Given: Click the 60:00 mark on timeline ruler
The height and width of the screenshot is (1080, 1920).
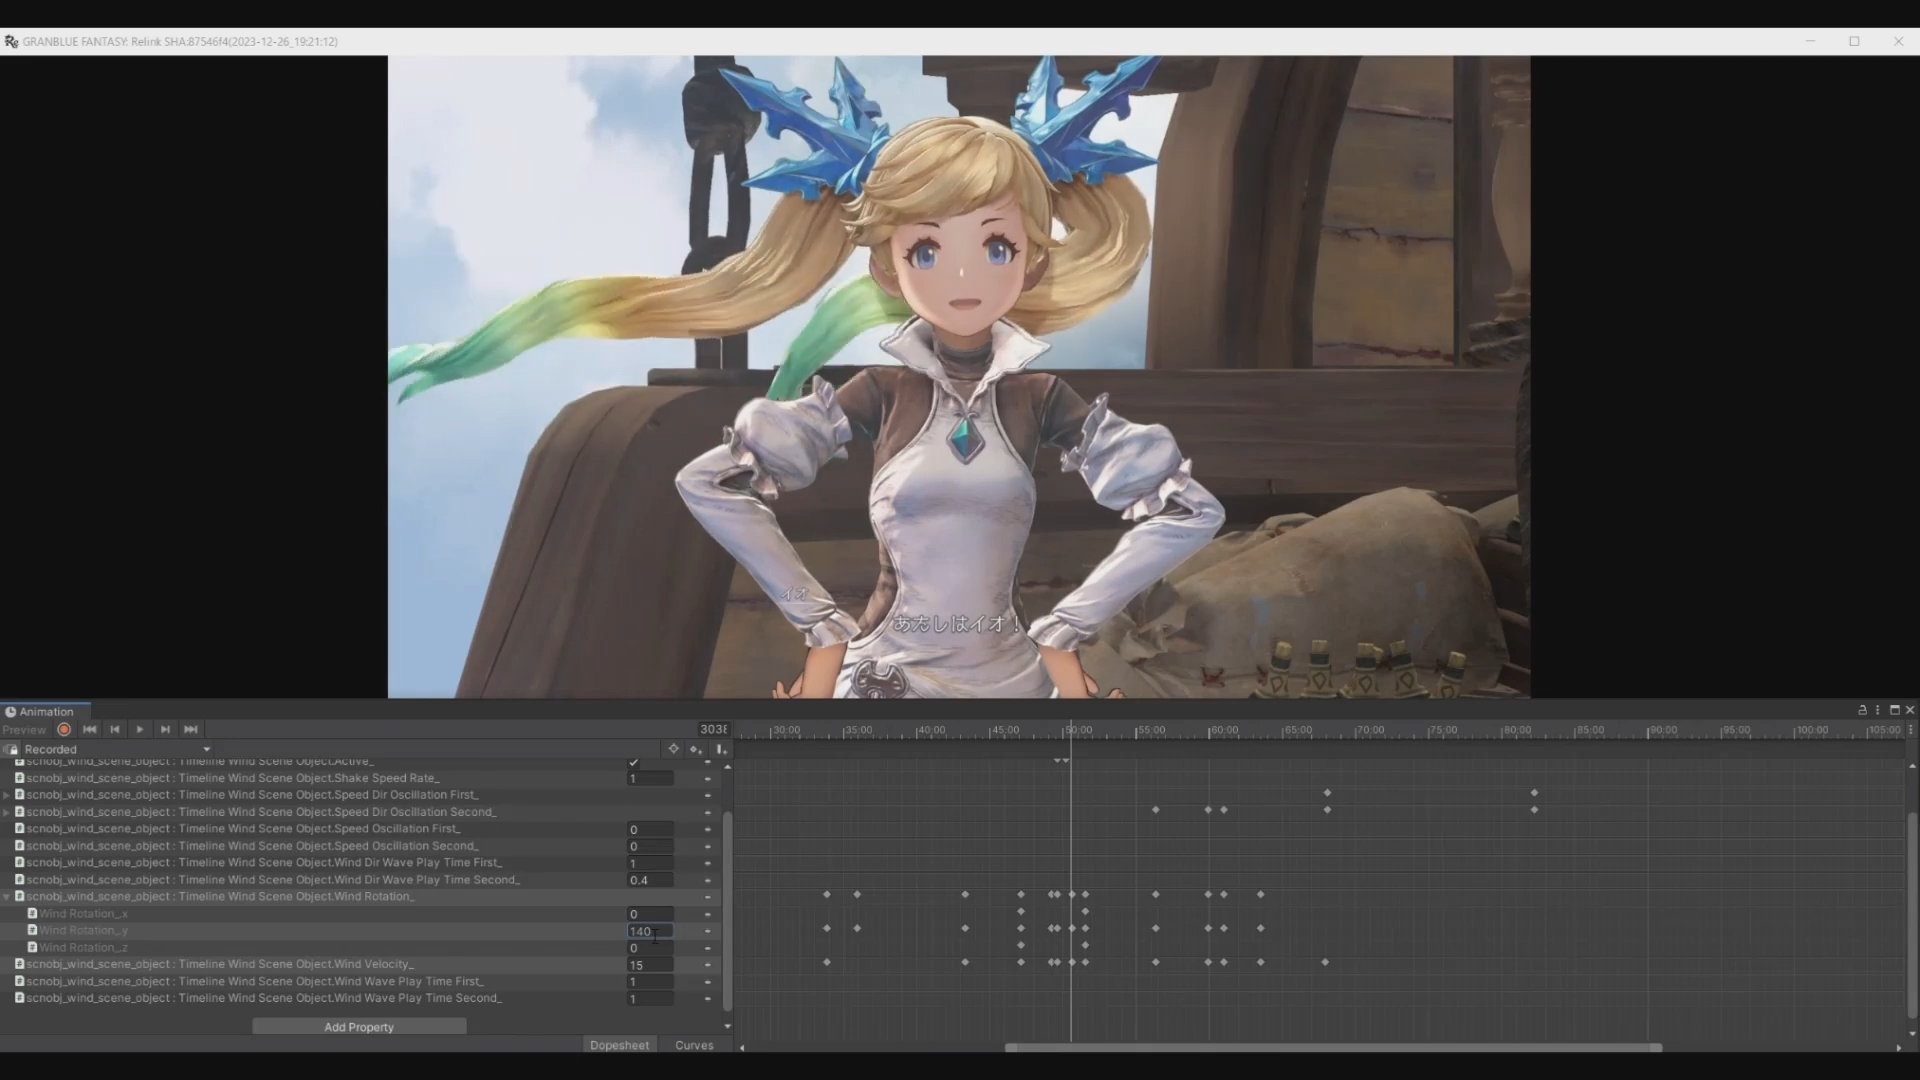Looking at the screenshot, I should tap(1224, 730).
